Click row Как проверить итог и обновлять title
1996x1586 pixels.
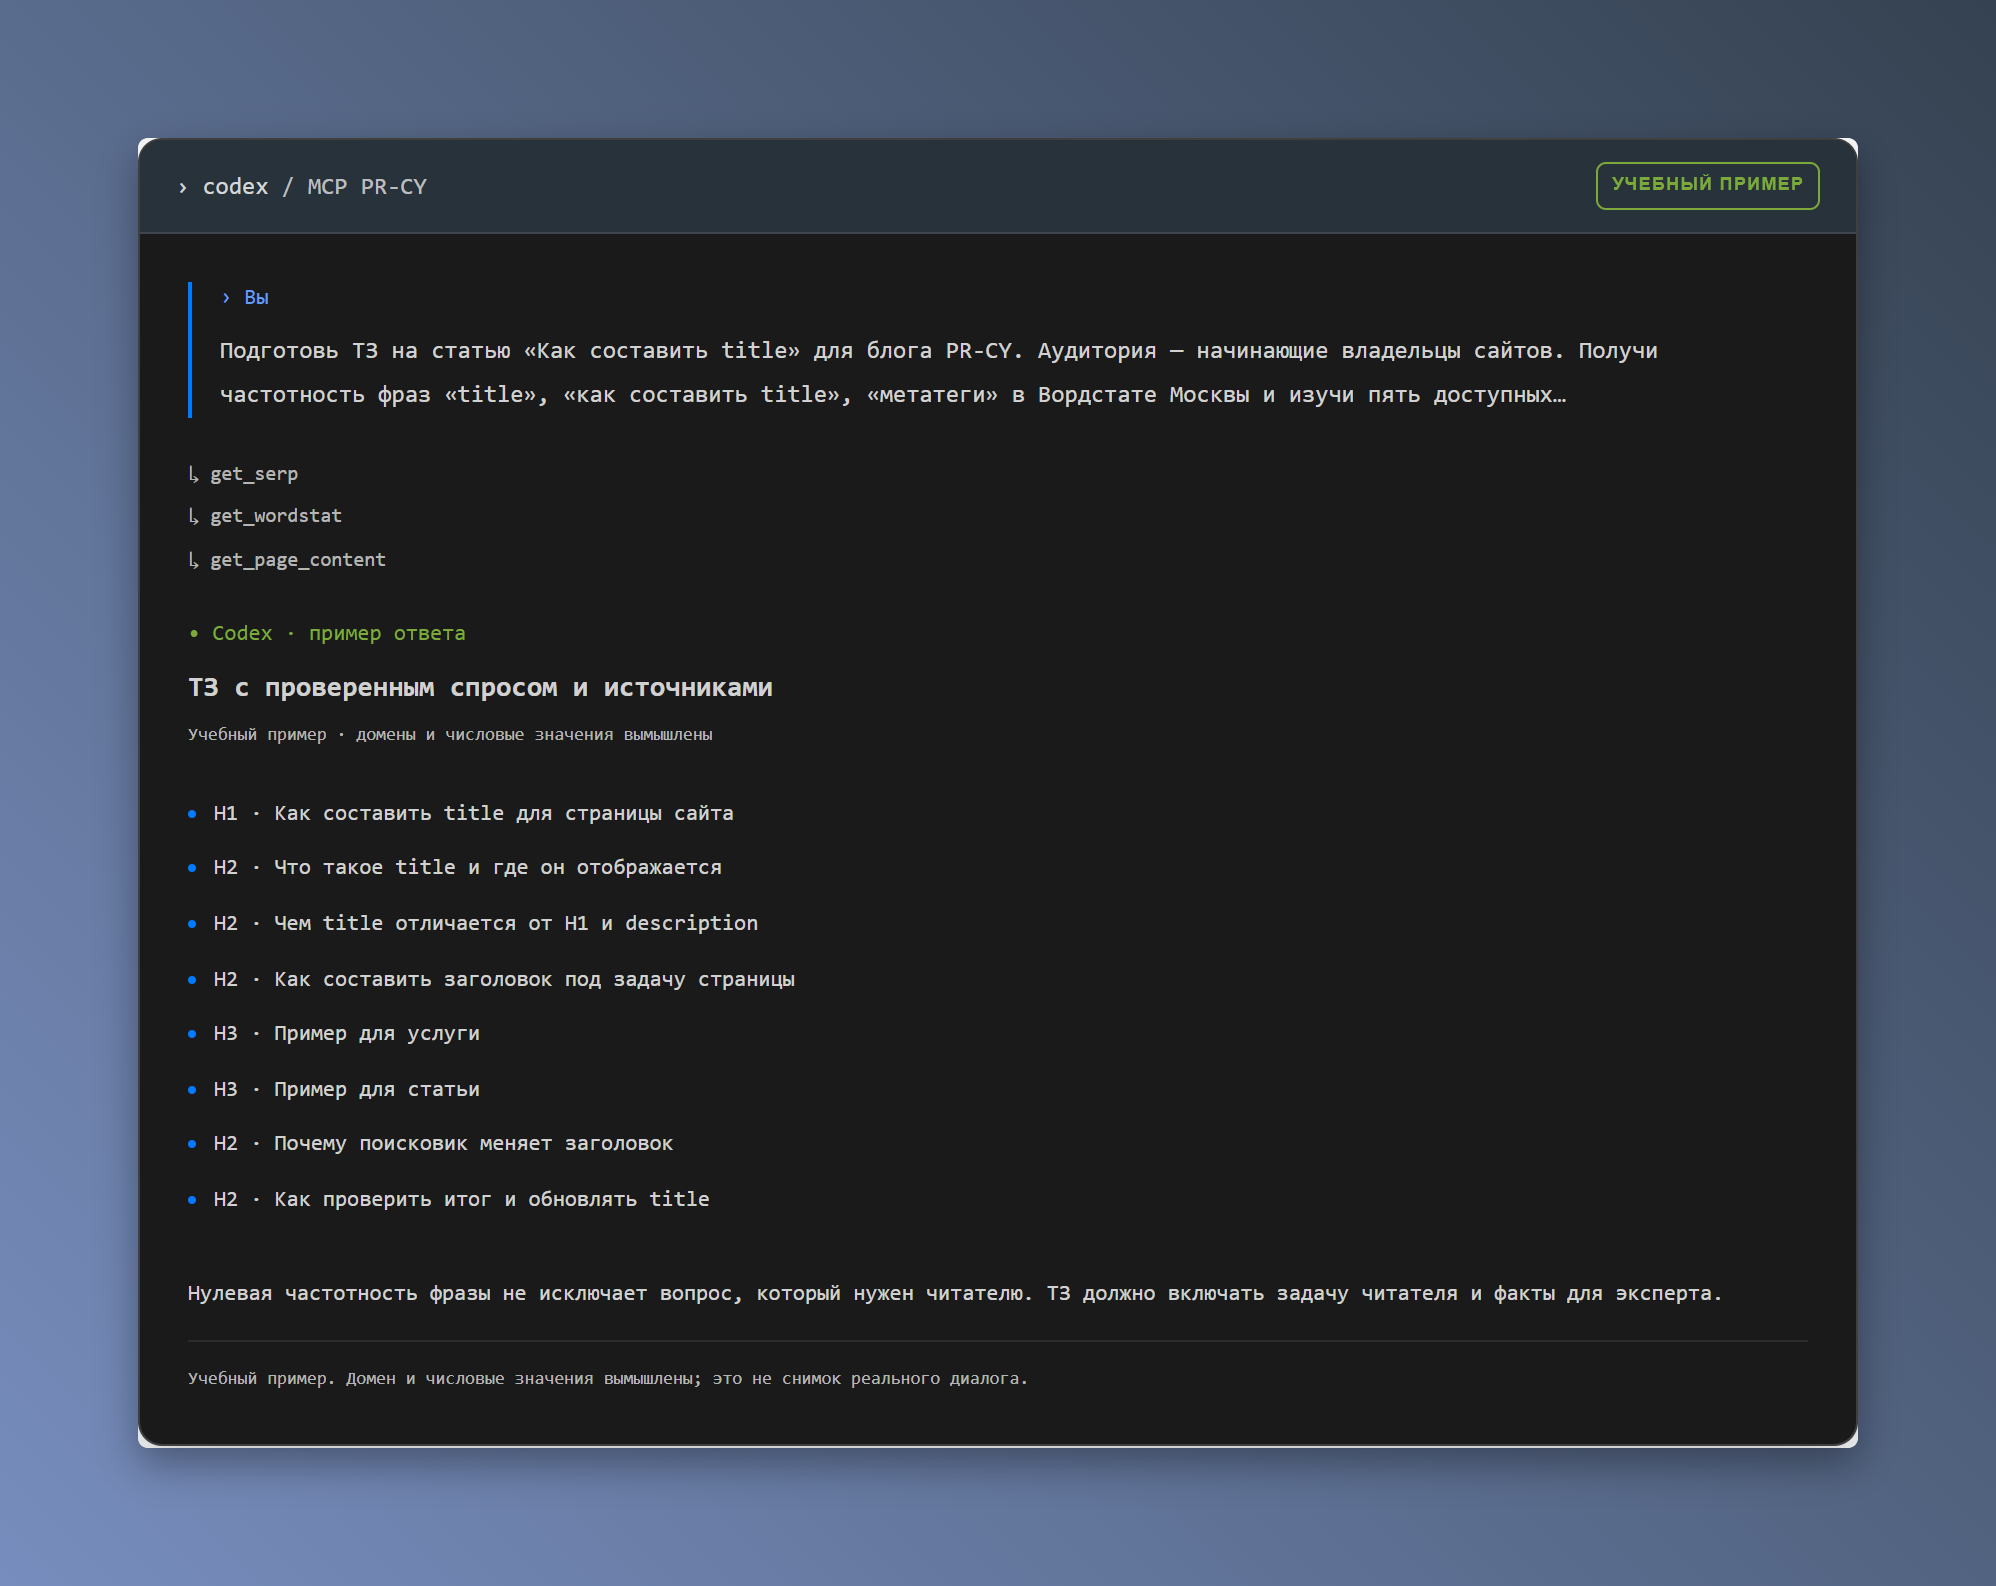[x=449, y=1199]
